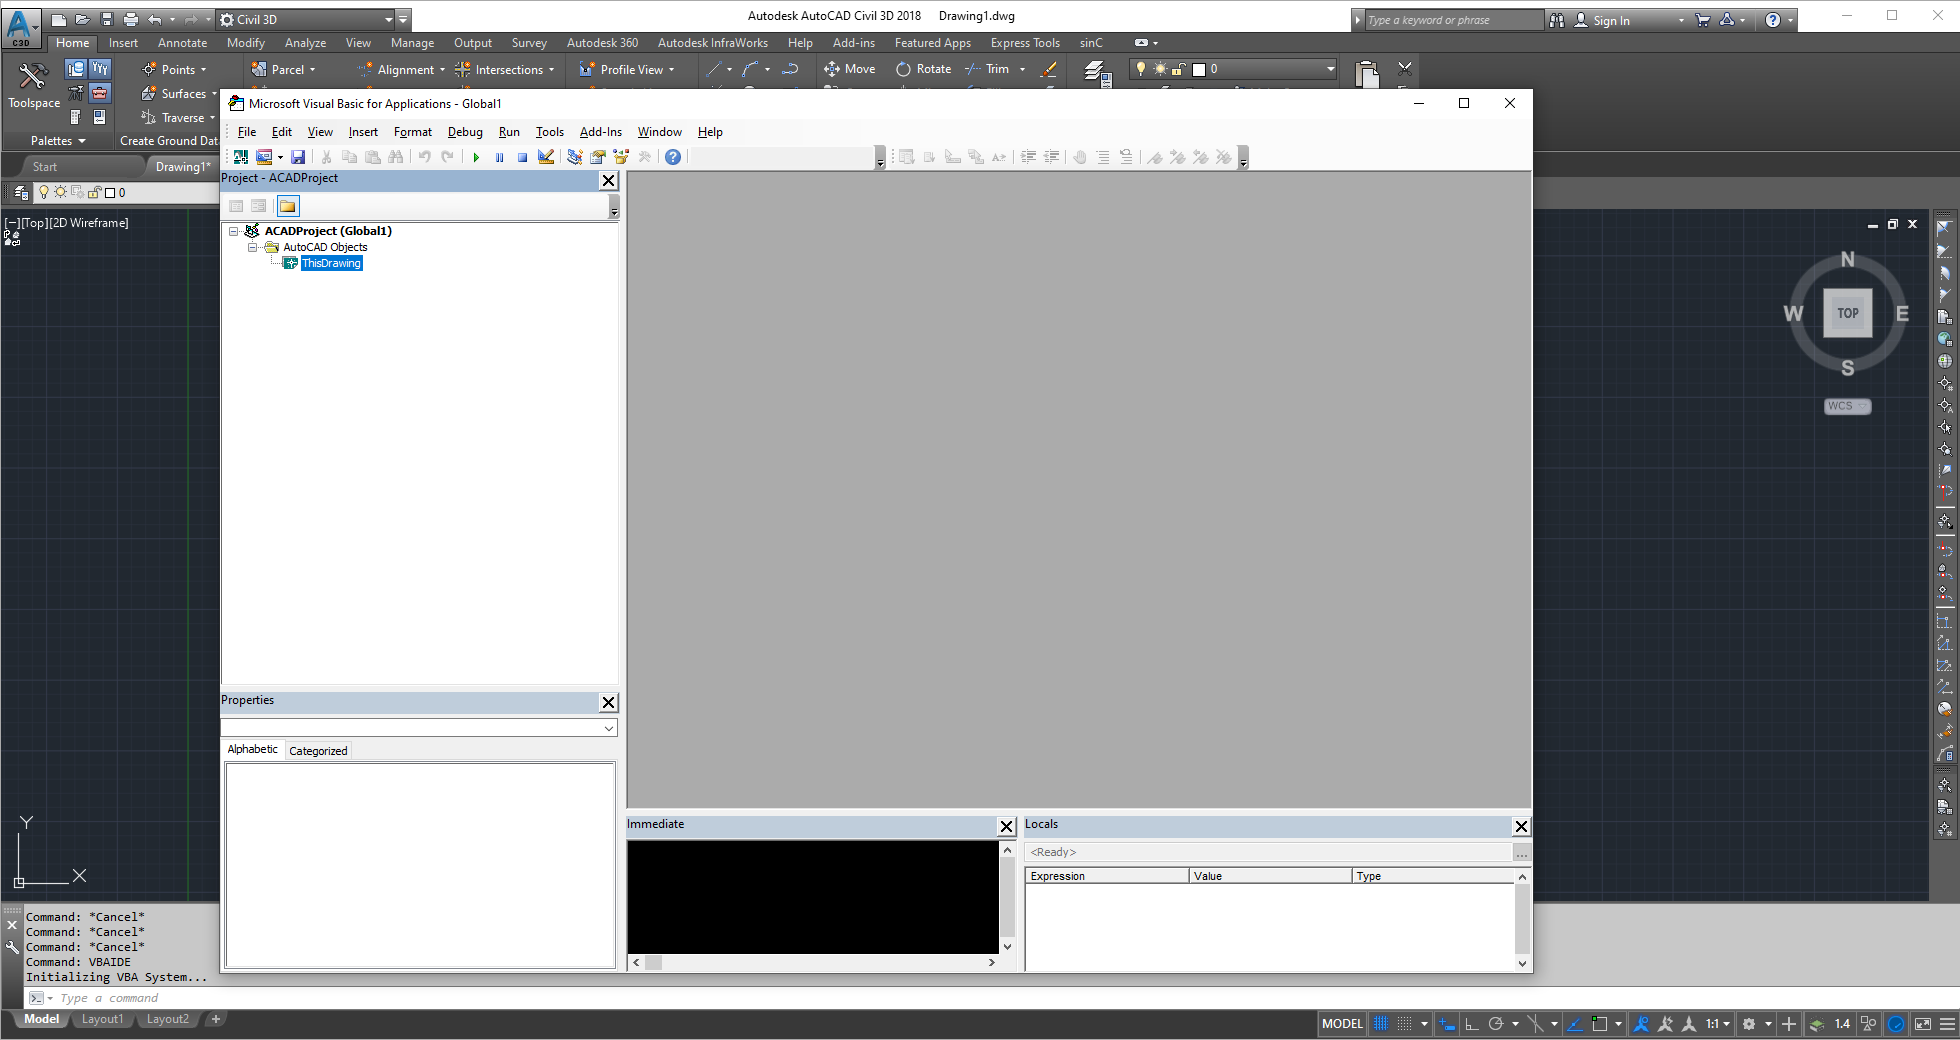Viewport: 1960px width, 1040px height.
Task: Open the Express Tools ribbon tab
Action: click(1025, 43)
